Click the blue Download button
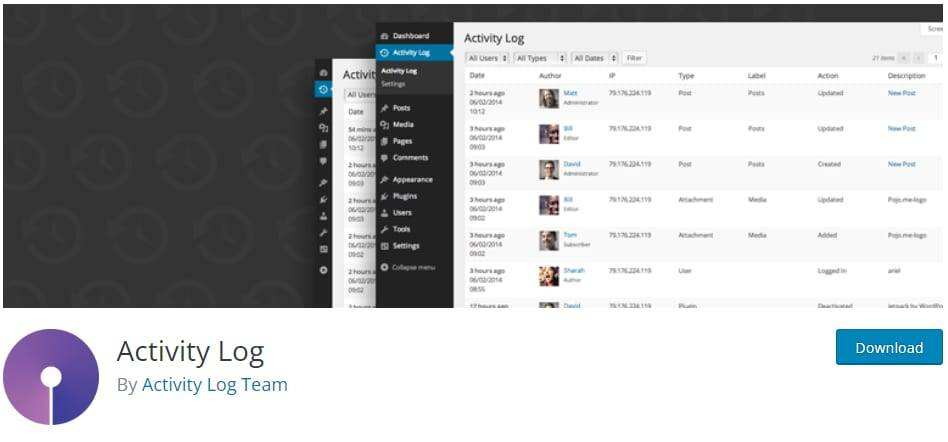The width and height of the screenshot is (948, 442). pos(889,347)
